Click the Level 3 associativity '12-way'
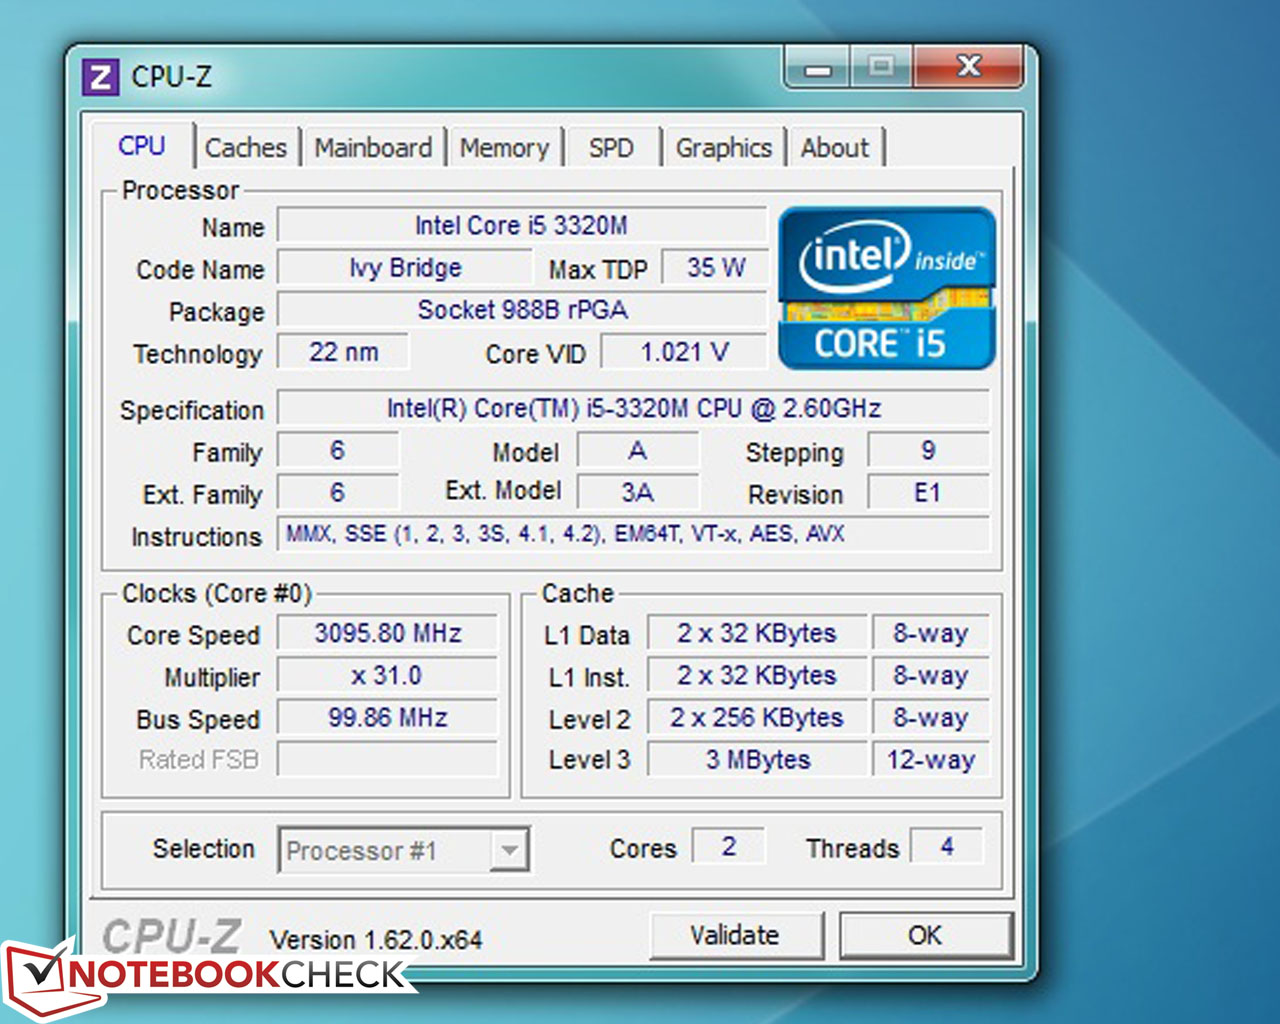This screenshot has width=1280, height=1024. pyautogui.click(x=931, y=759)
